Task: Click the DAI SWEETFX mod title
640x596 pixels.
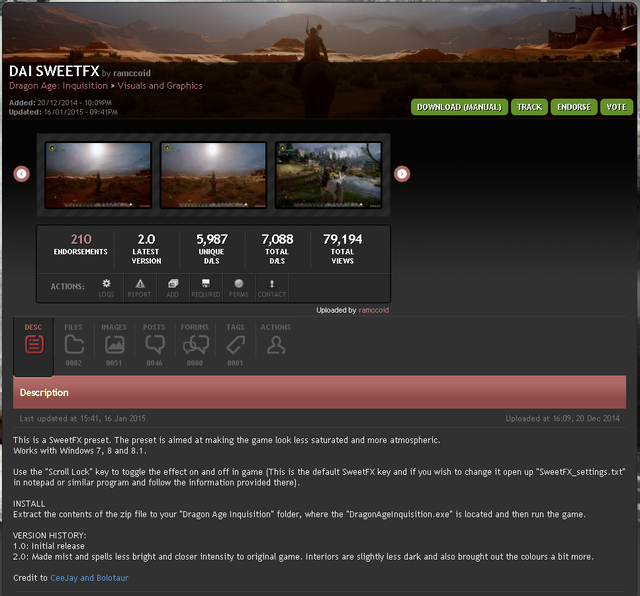Action: click(x=54, y=71)
